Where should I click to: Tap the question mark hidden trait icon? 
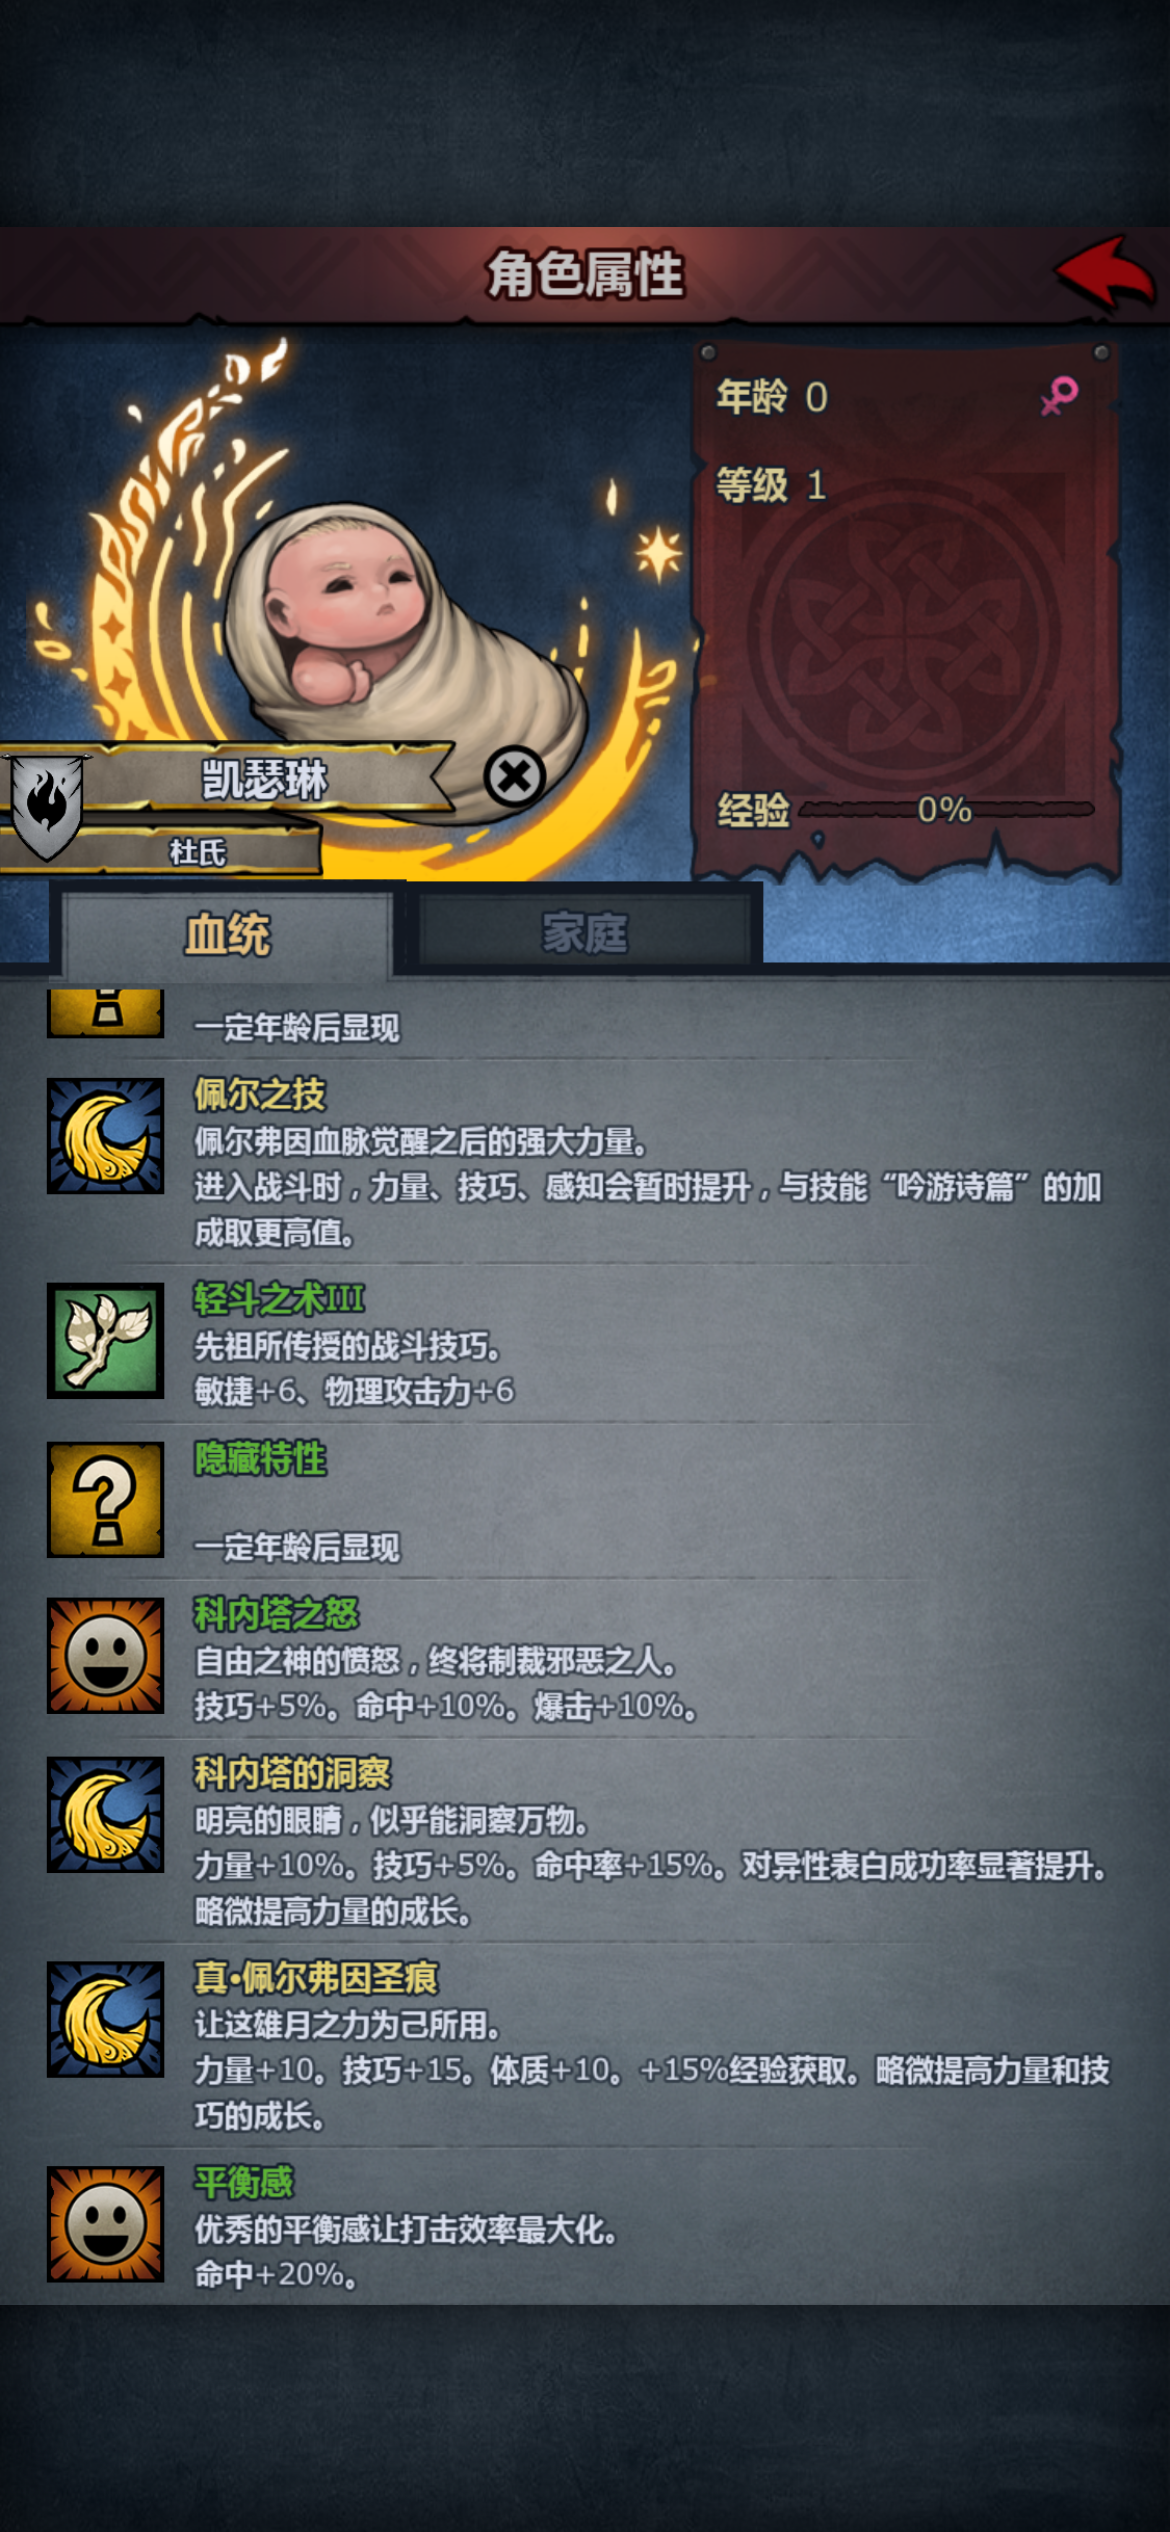[105, 1499]
